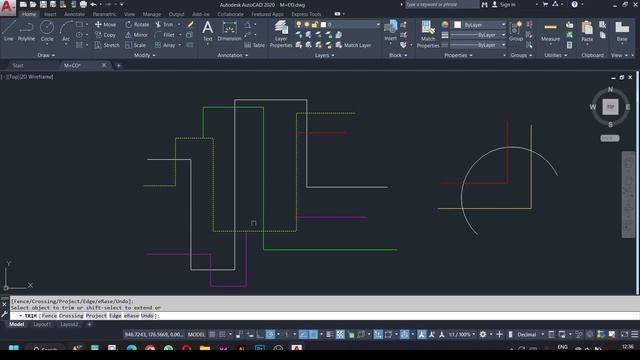The height and width of the screenshot is (360, 640).
Task: Open the Manage ribbon tab
Action: pyautogui.click(x=152, y=14)
